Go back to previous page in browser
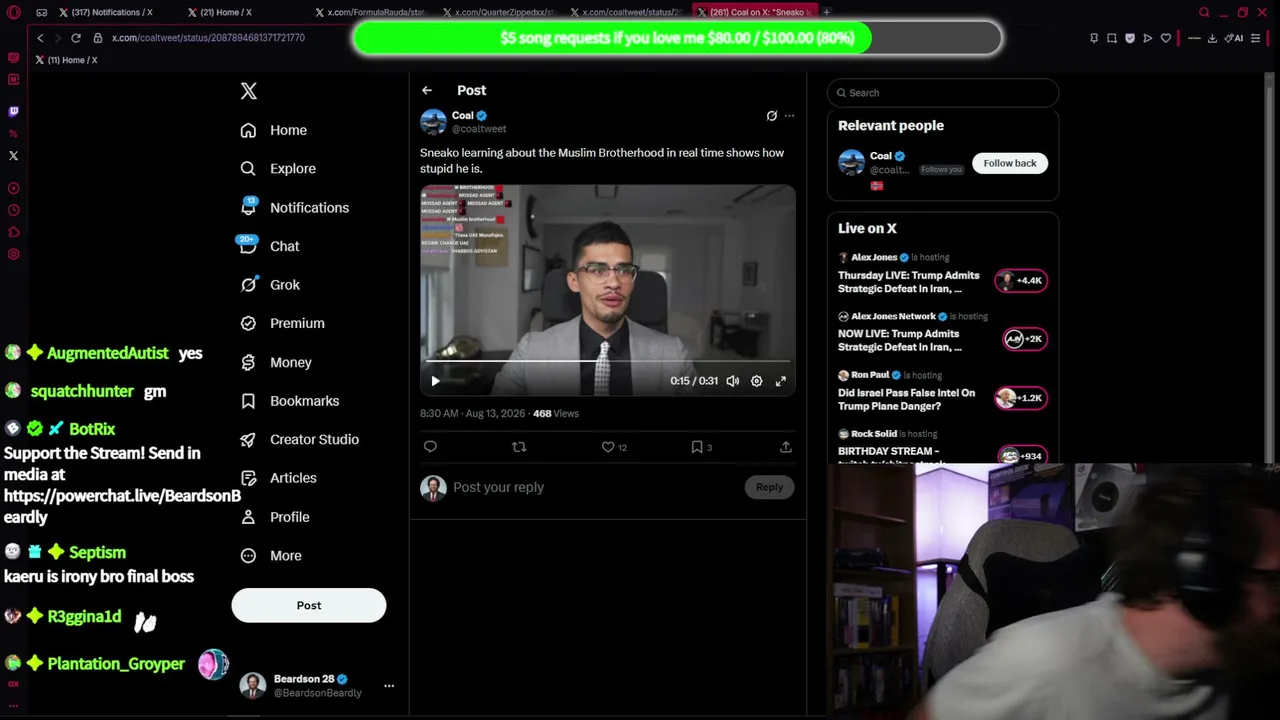Screen dimensions: 1280x720 (40, 38)
